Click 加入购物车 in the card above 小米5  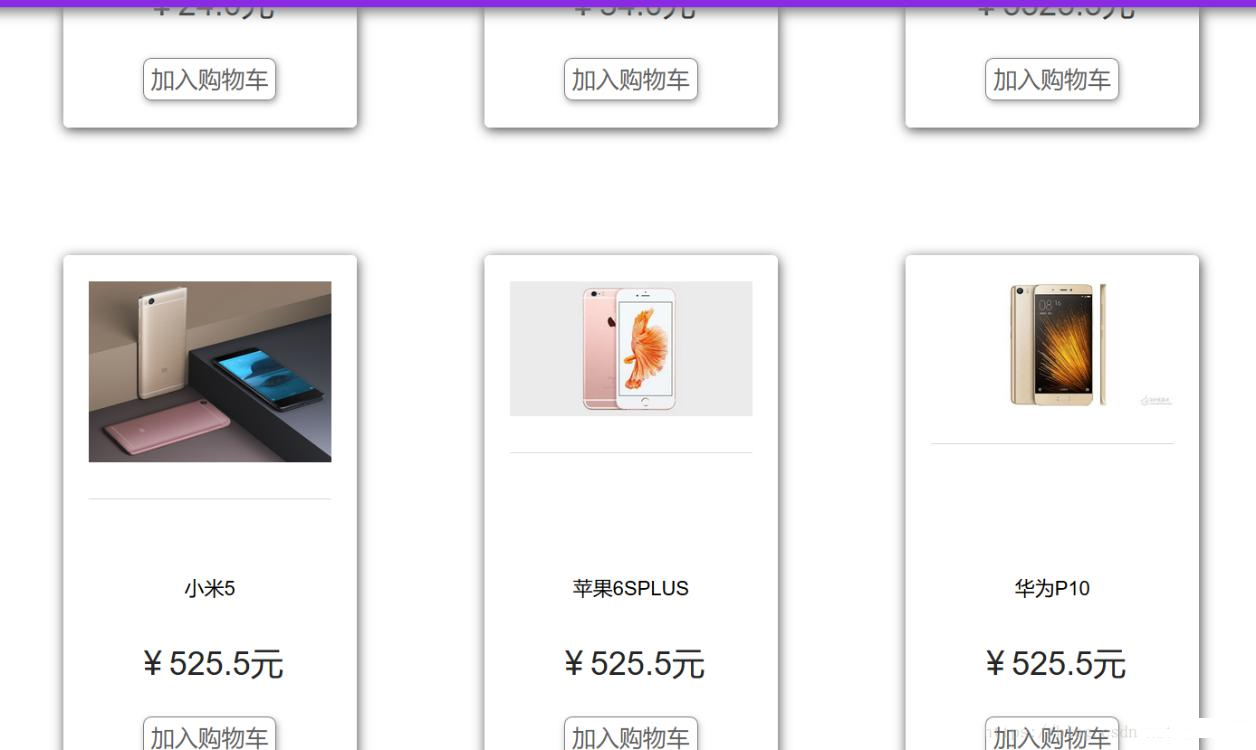[x=209, y=80]
